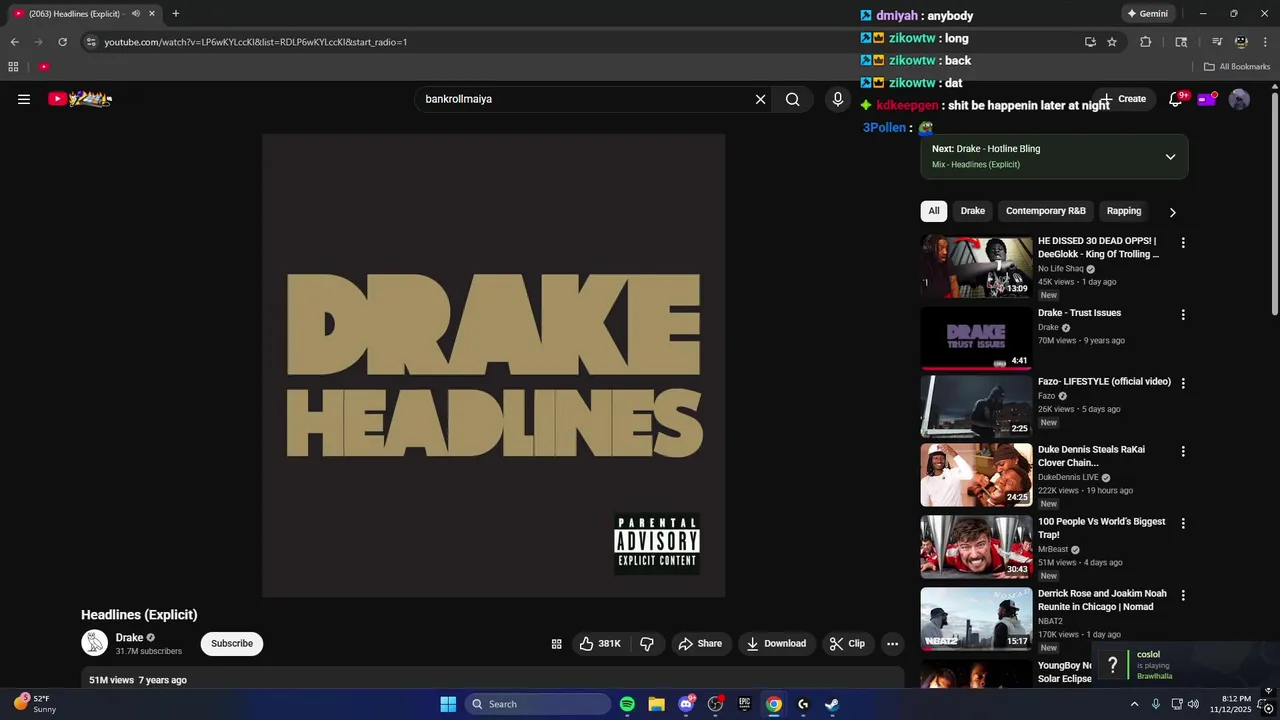Select the Rapping filter chip
The height and width of the screenshot is (720, 1280).
pyautogui.click(x=1124, y=211)
